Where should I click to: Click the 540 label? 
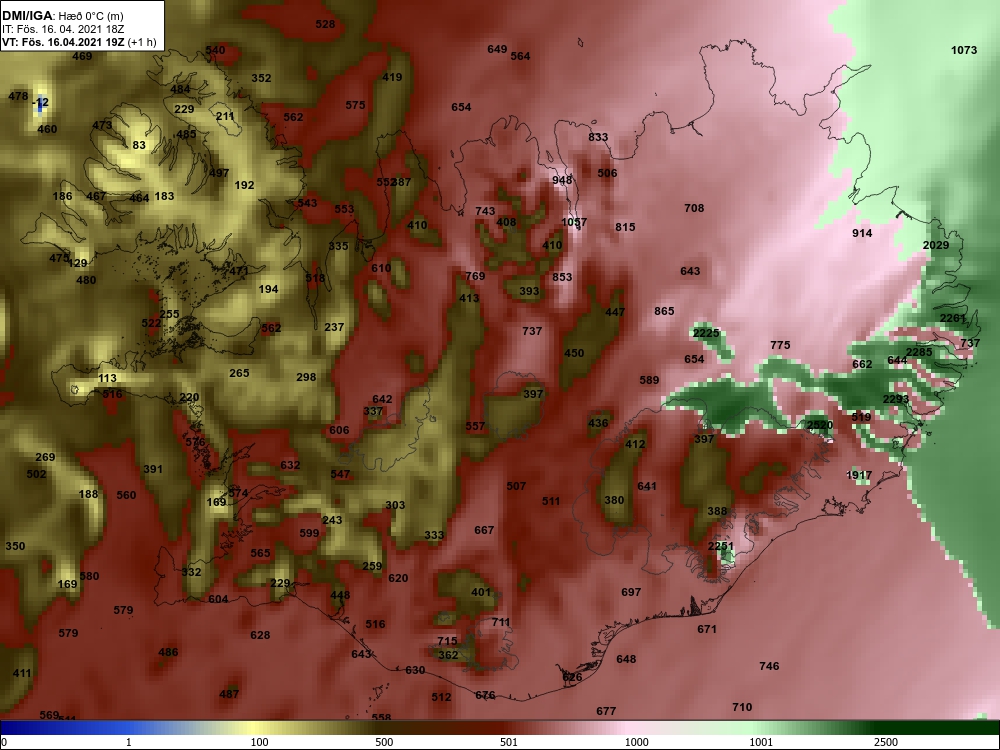(216, 50)
